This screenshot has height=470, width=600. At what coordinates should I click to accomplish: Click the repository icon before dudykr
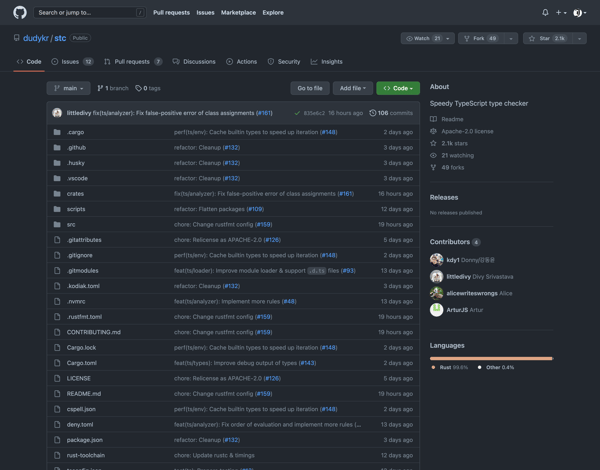tap(16, 38)
